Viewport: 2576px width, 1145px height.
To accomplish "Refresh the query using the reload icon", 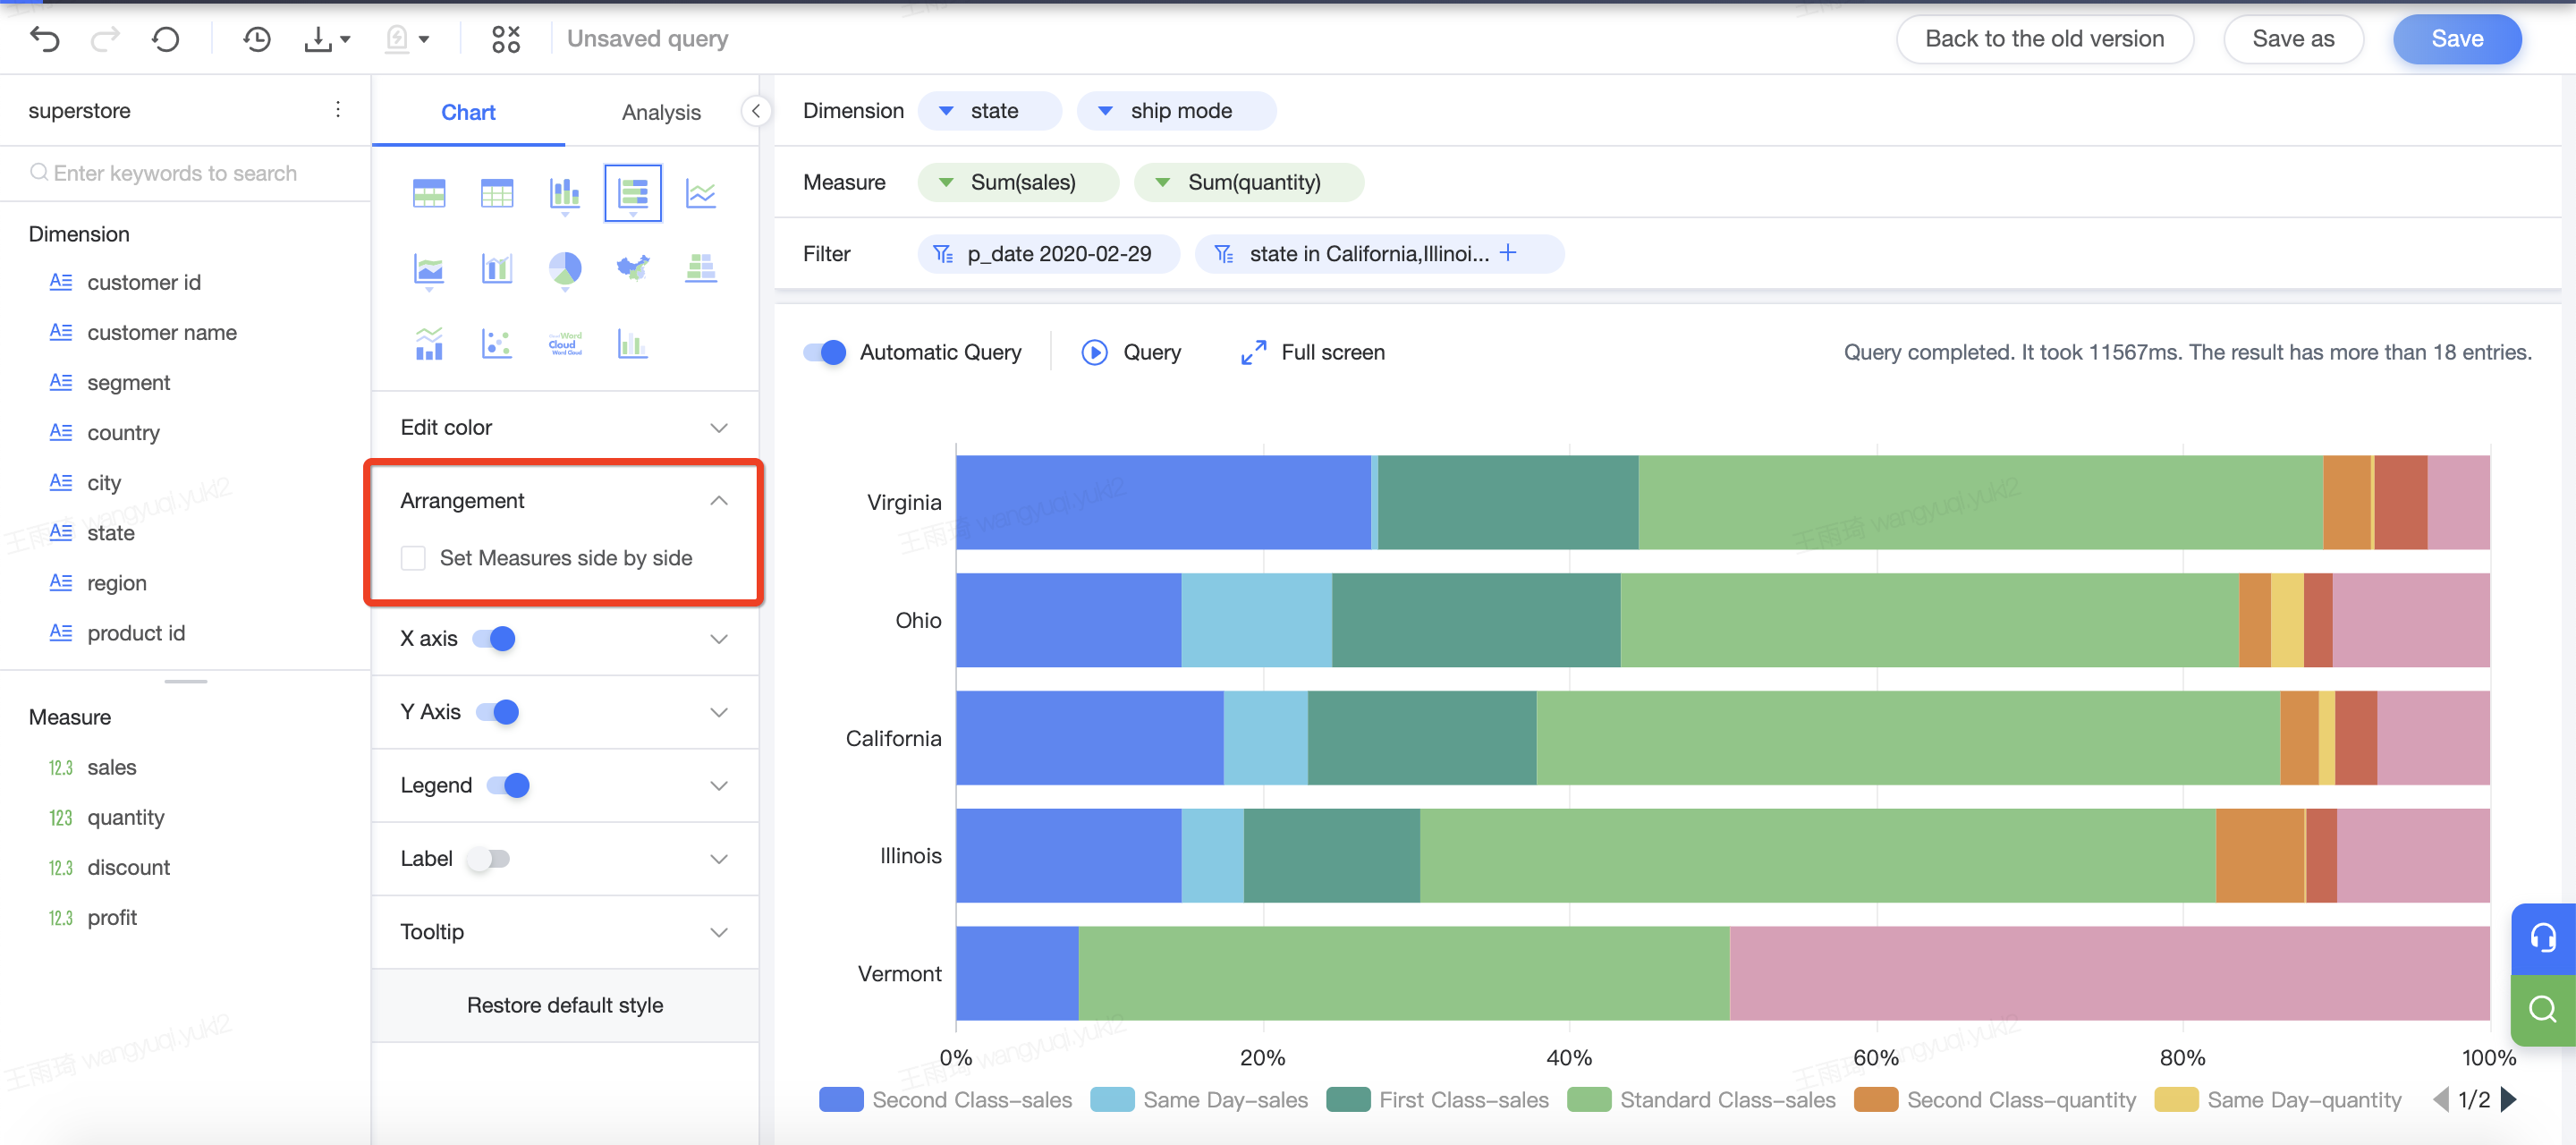I will tap(166, 39).
